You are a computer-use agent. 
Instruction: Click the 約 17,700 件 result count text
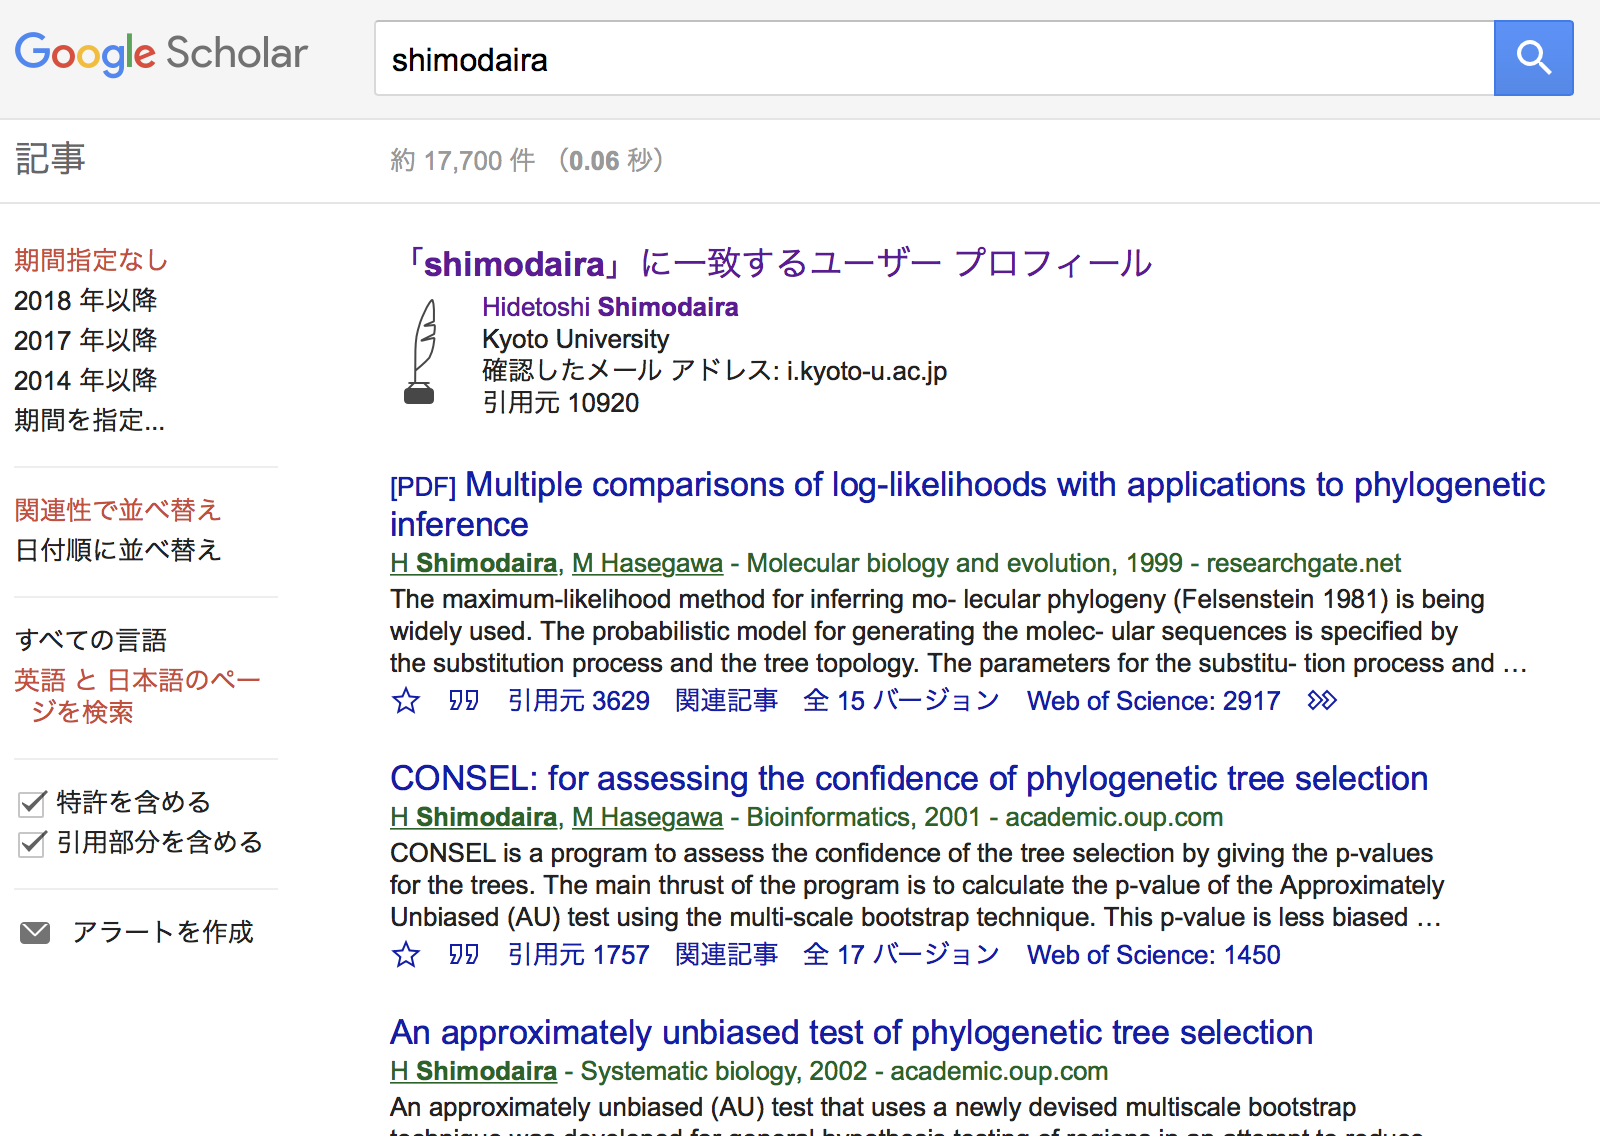pos(463,161)
